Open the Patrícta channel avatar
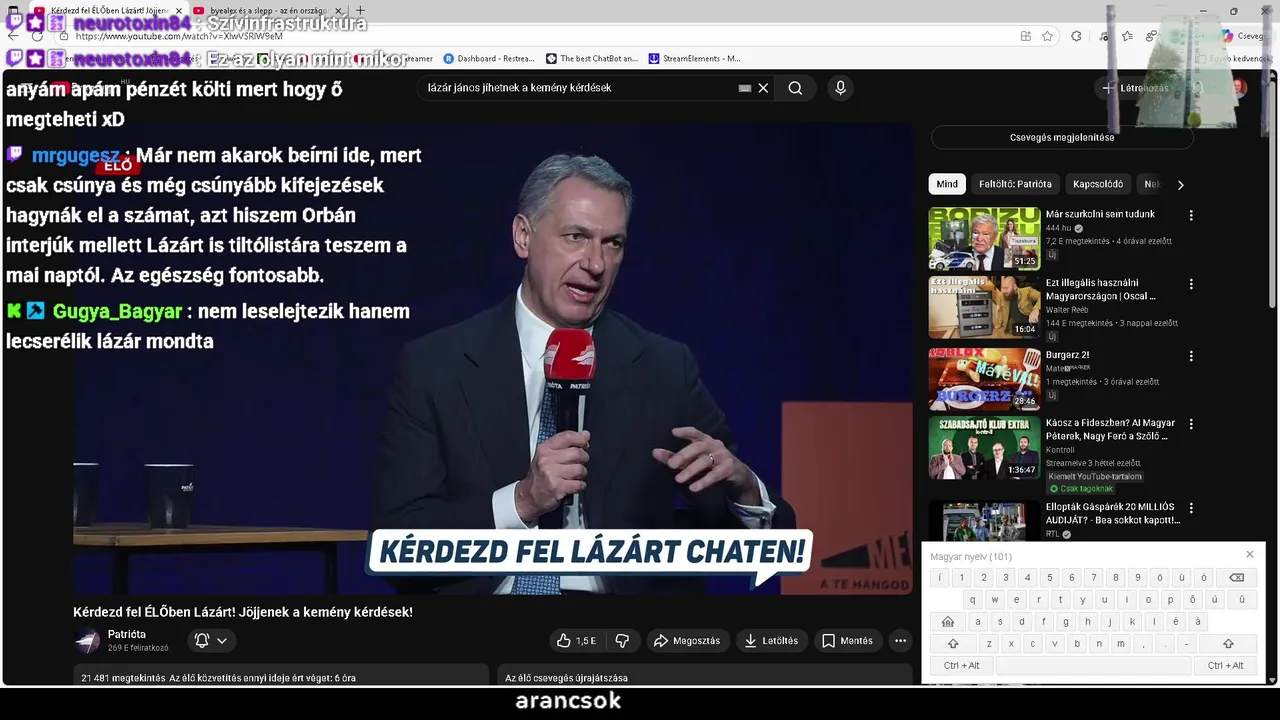 (x=88, y=641)
